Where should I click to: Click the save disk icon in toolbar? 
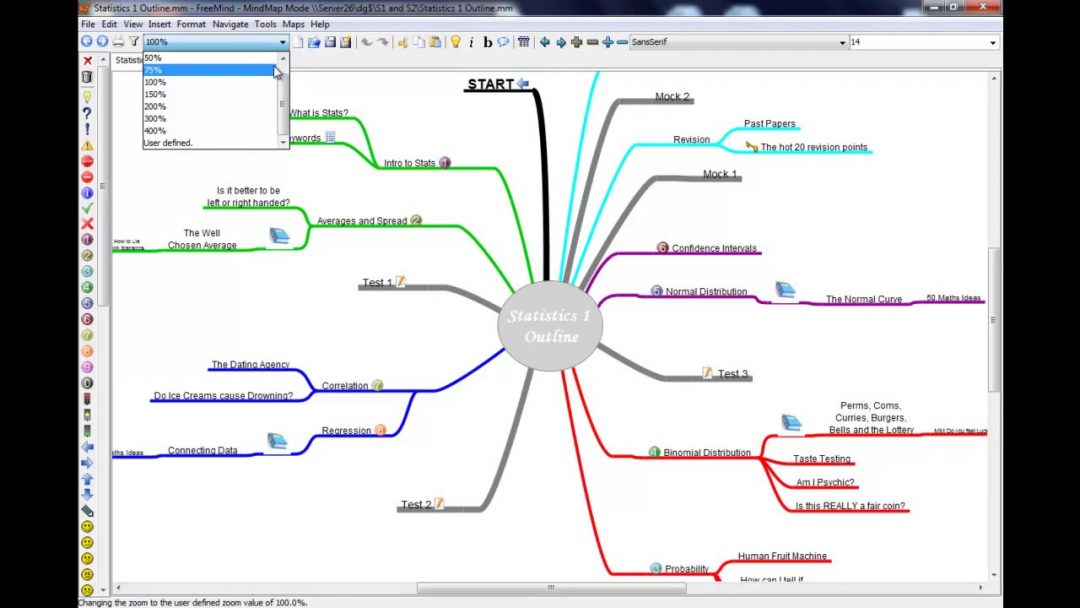[x=330, y=42]
